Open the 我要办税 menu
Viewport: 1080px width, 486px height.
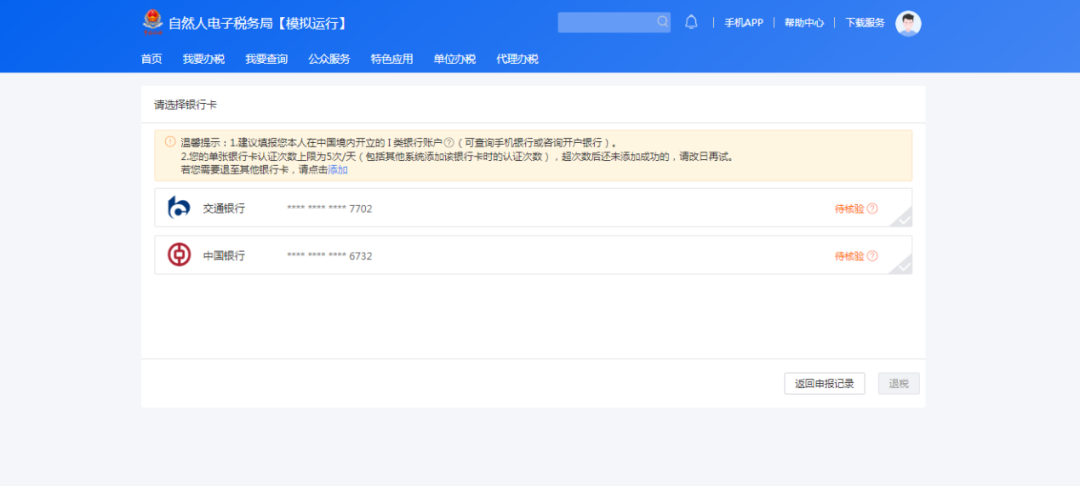point(203,59)
